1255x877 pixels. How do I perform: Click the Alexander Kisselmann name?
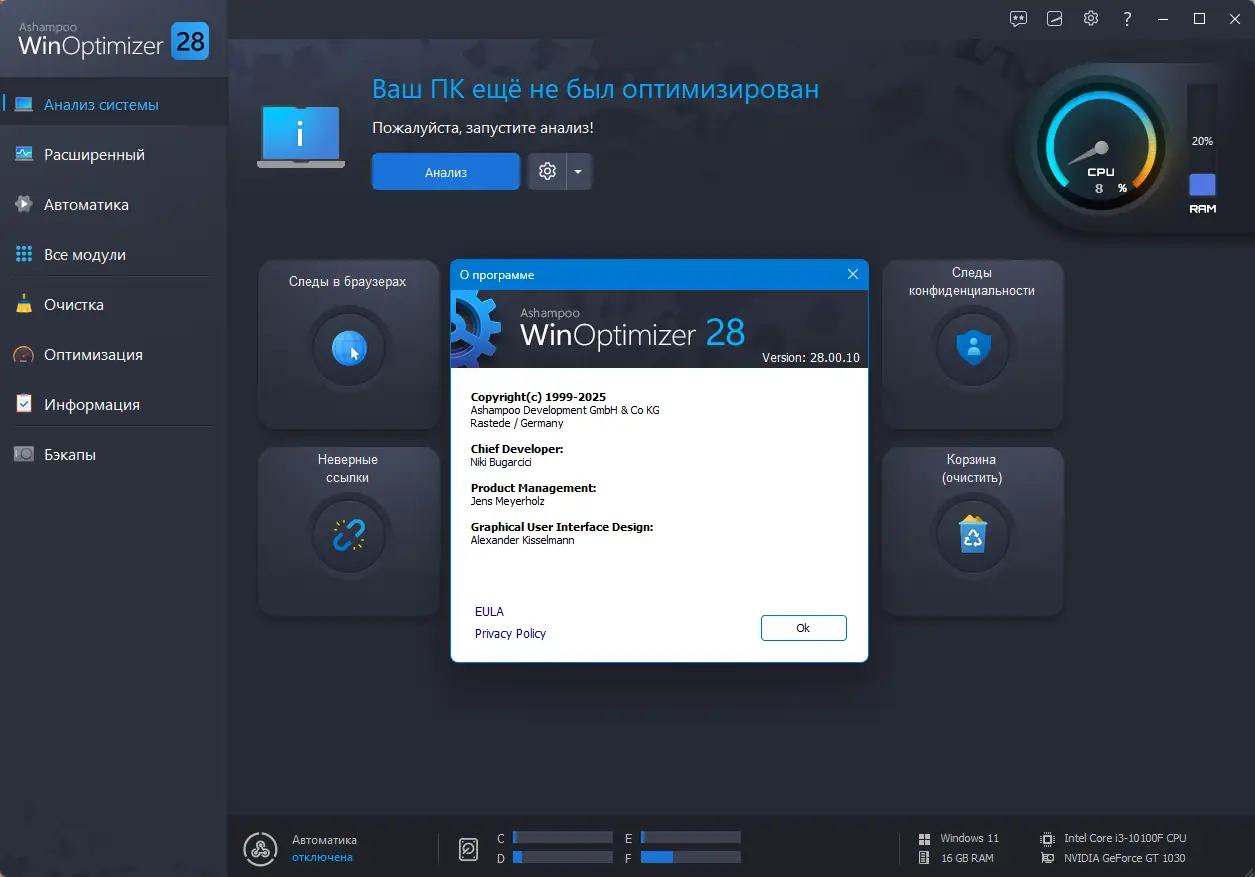(x=522, y=540)
